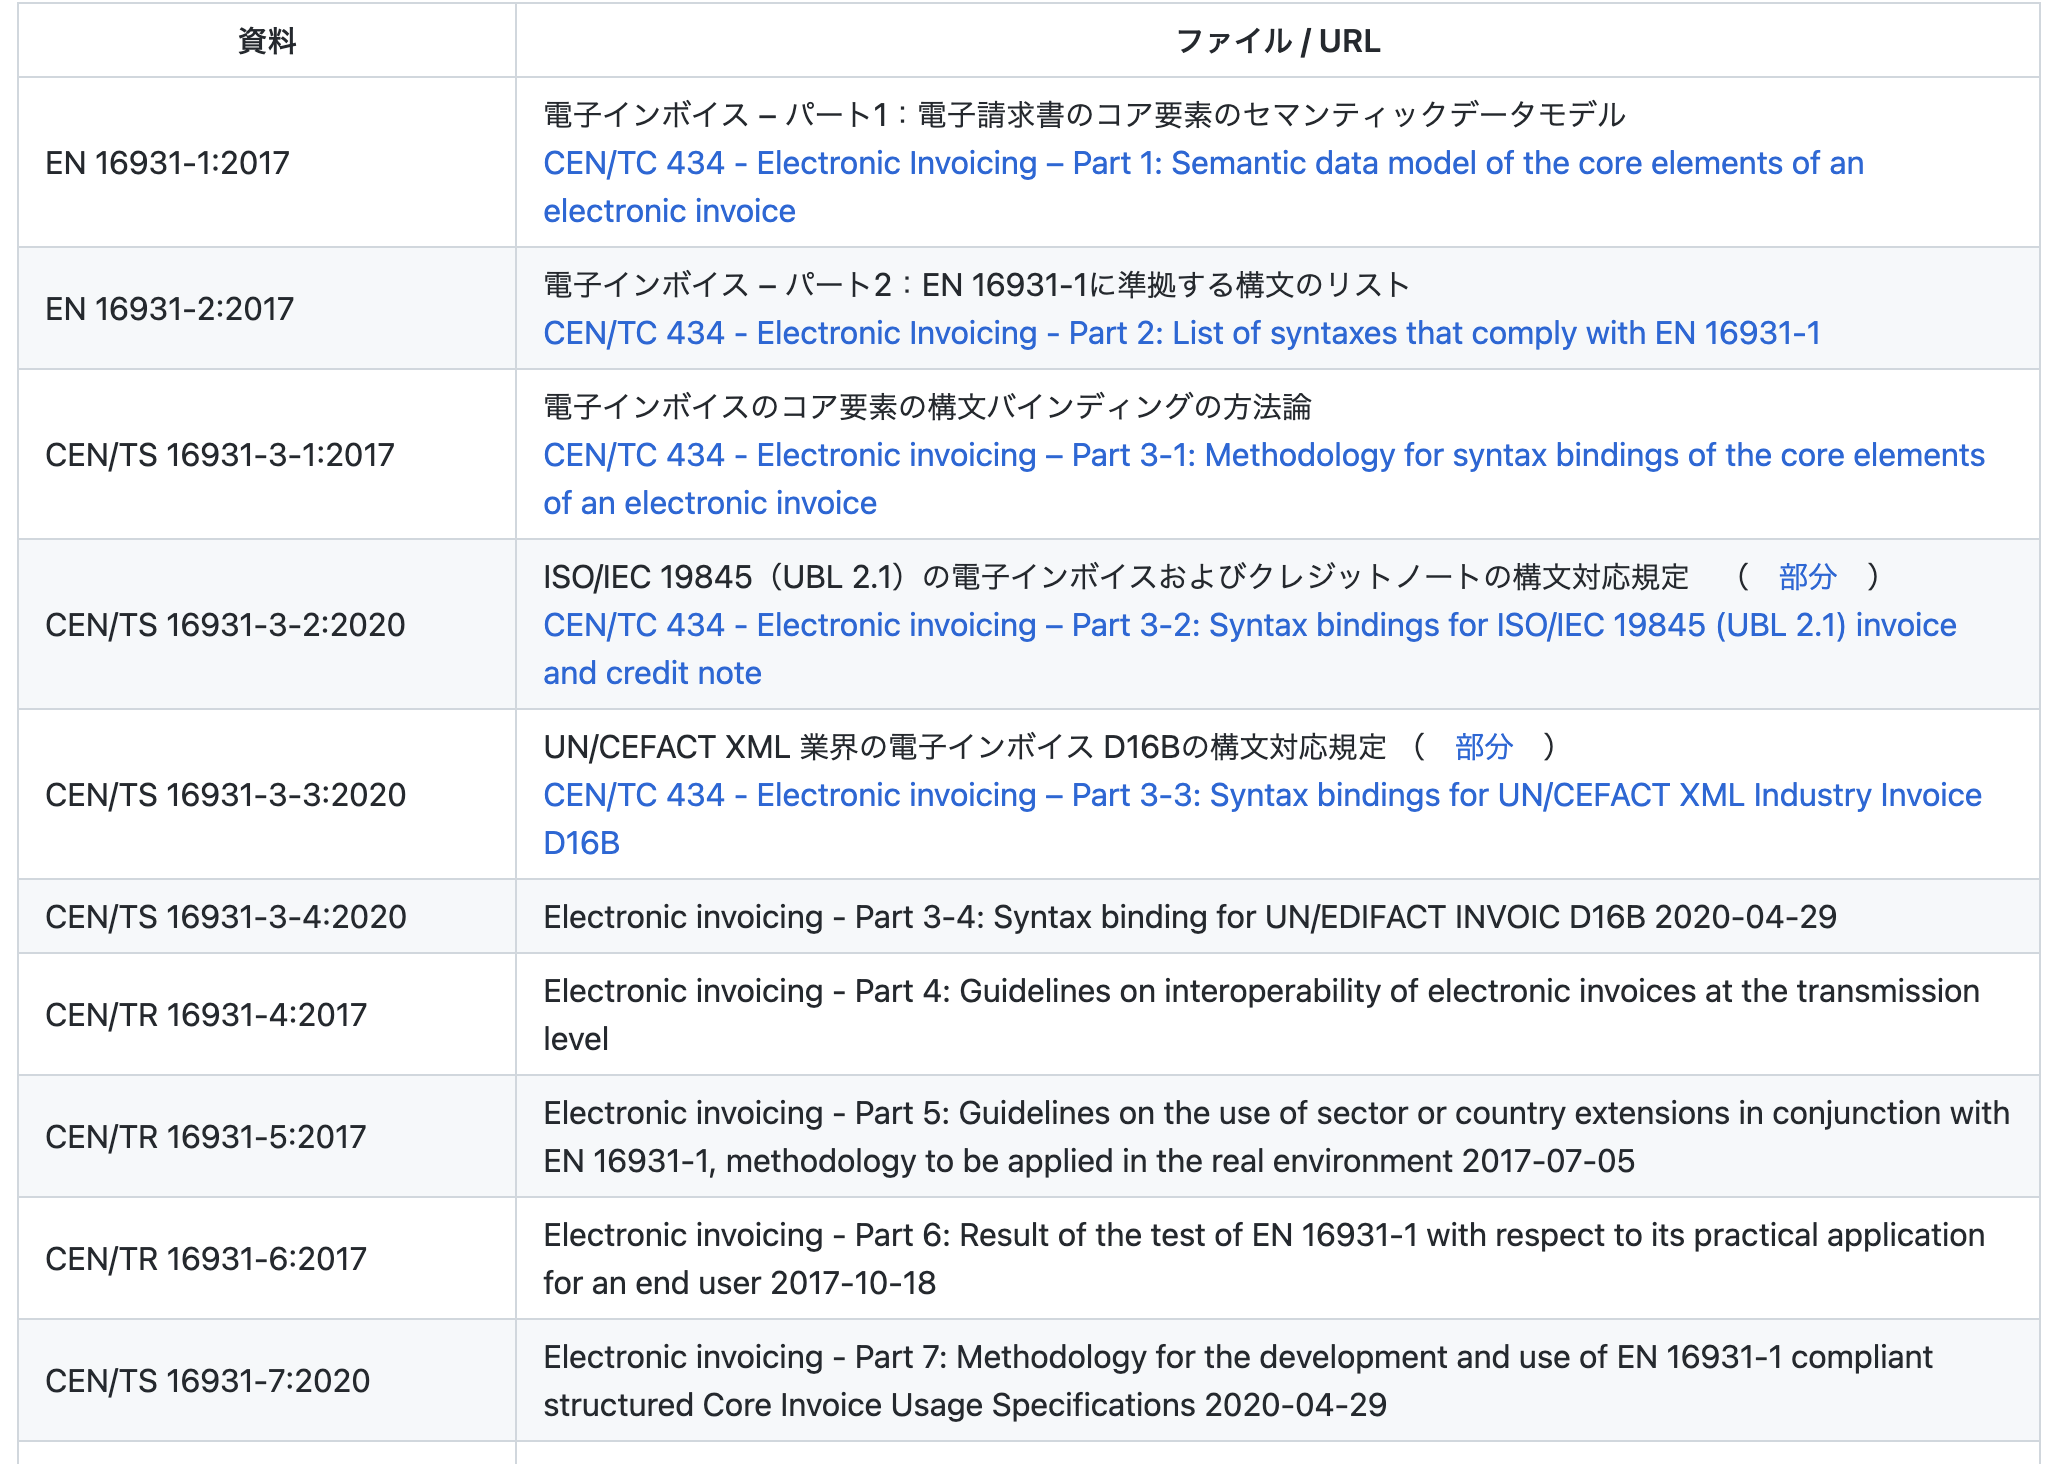Open Part 3-2 Syntax bindings for ISO/IEC 19845 link
2062x1464 pixels.
1250,649
